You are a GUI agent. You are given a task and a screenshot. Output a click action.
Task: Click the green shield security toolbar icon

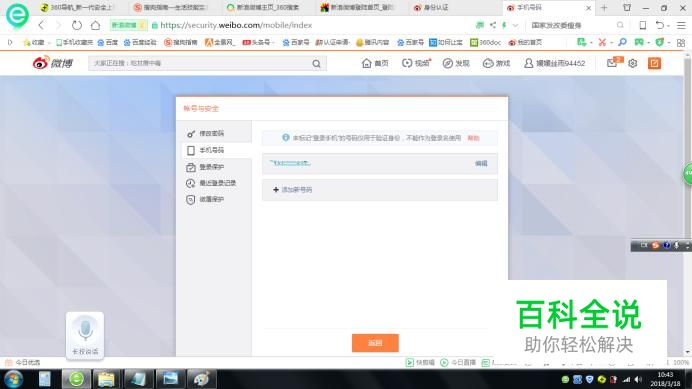pyautogui.click(x=660, y=42)
